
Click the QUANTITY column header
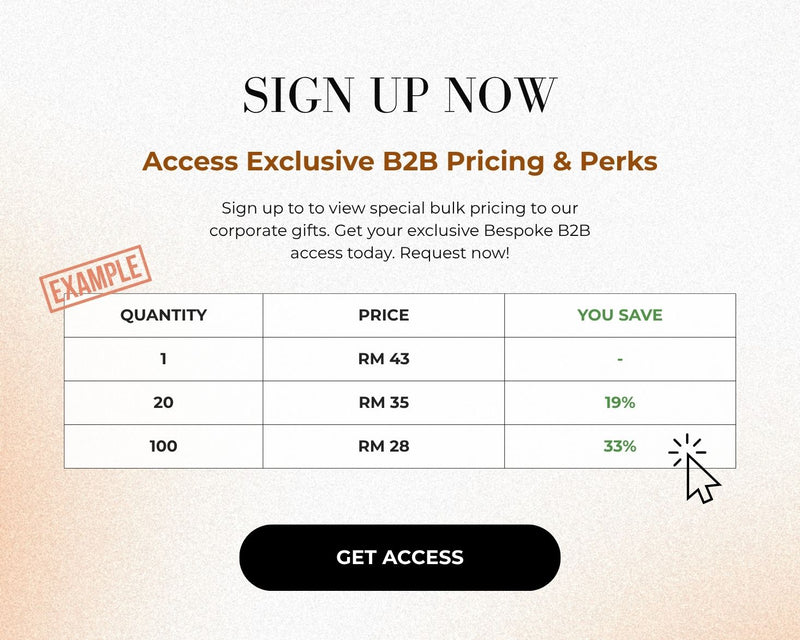point(163,315)
